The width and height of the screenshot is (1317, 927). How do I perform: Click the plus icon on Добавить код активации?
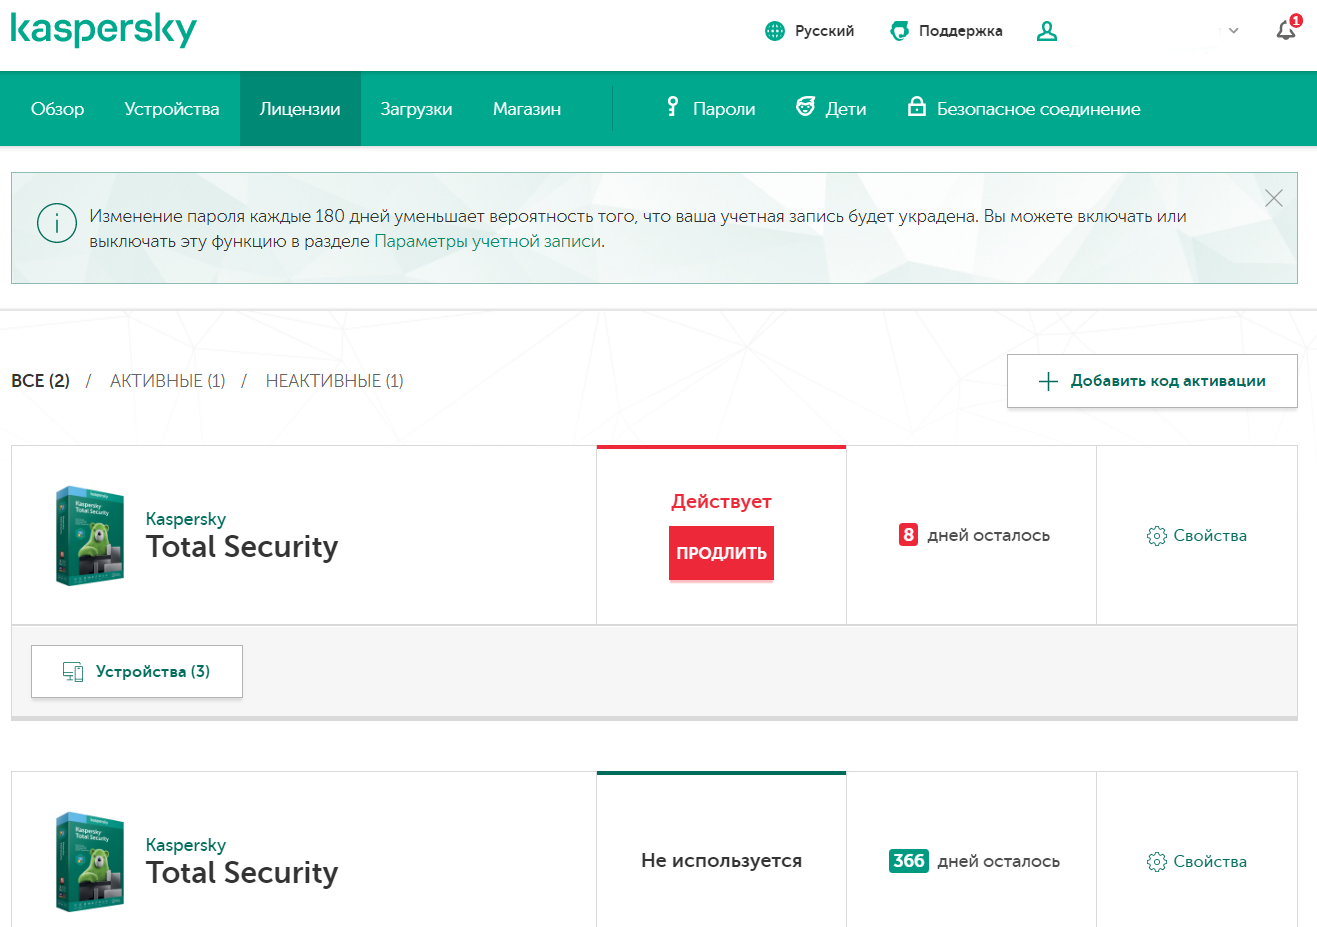tap(1048, 381)
